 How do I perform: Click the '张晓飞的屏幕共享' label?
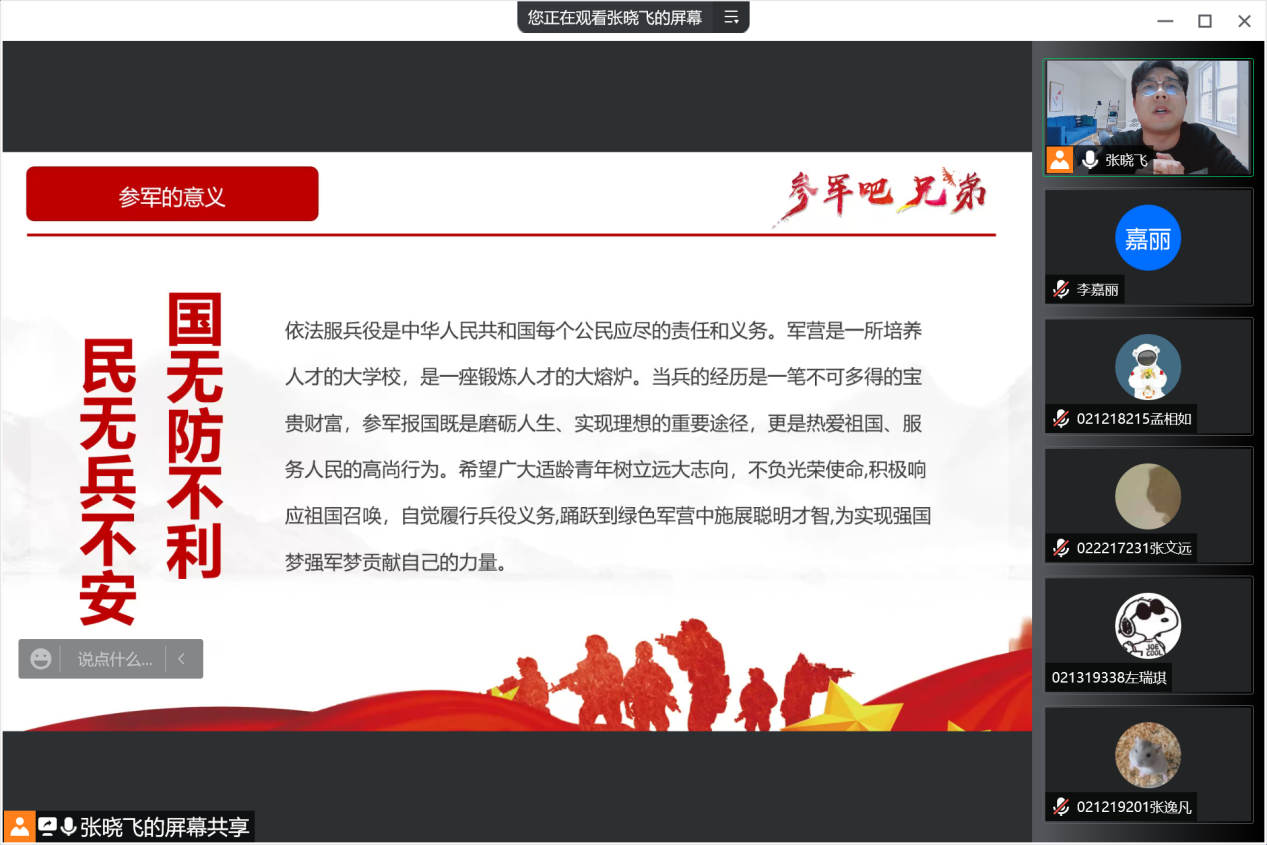[x=165, y=827]
